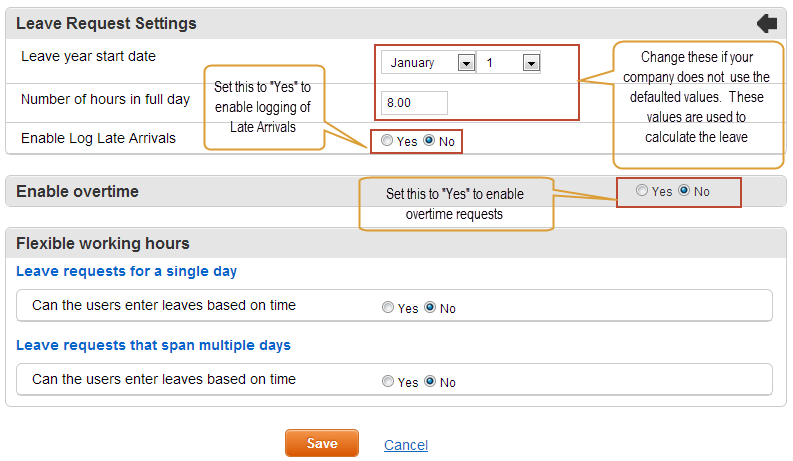793x461 pixels.
Task: Choose Yes for single day time-based leaves
Action: click(x=388, y=307)
